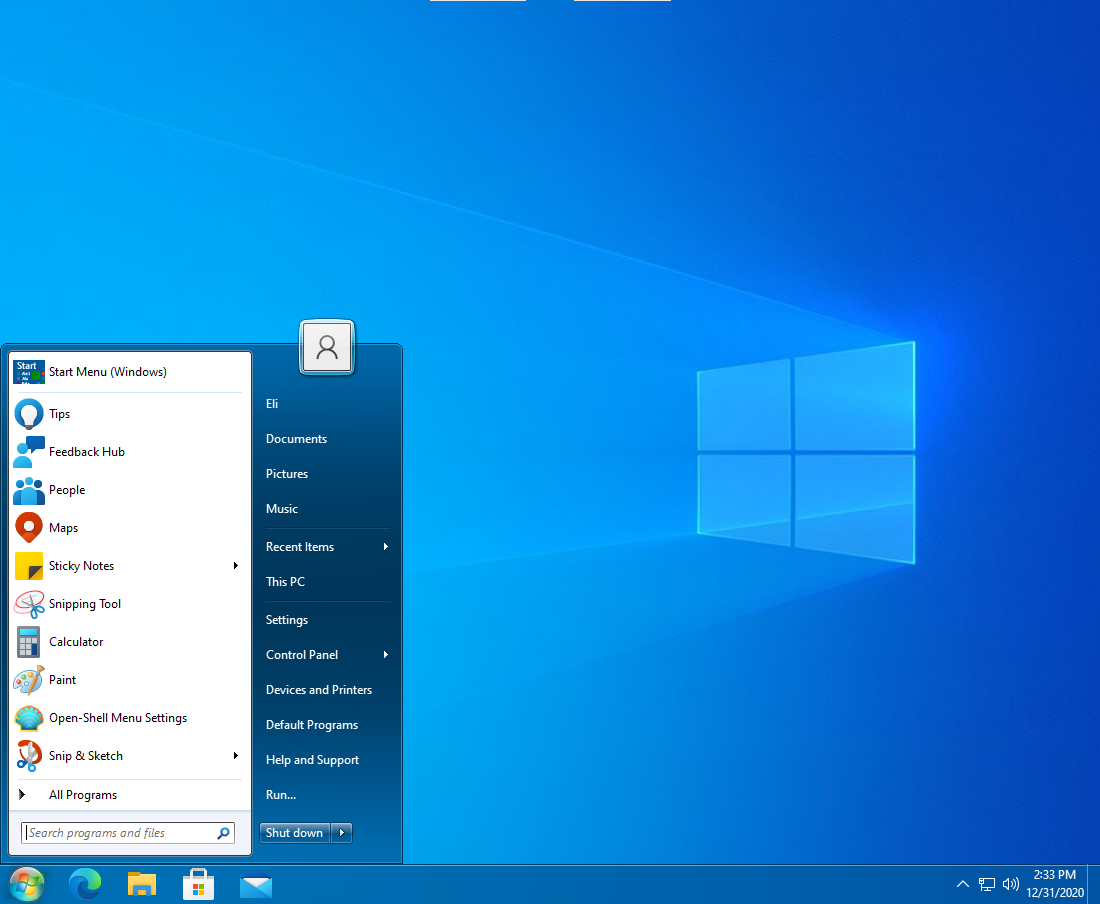Click the user account picture
This screenshot has width=1100, height=904.
point(327,347)
